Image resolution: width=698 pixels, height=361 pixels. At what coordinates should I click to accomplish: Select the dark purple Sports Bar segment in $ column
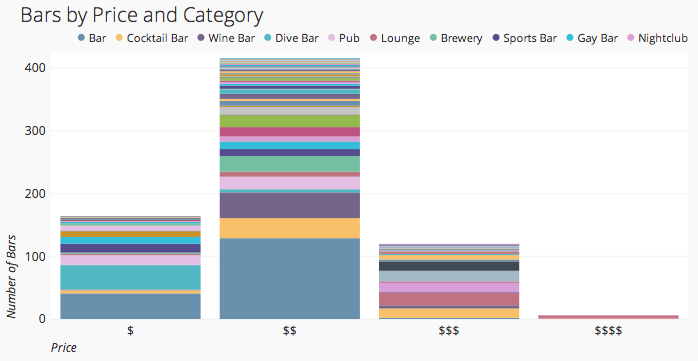pyautogui.click(x=130, y=248)
